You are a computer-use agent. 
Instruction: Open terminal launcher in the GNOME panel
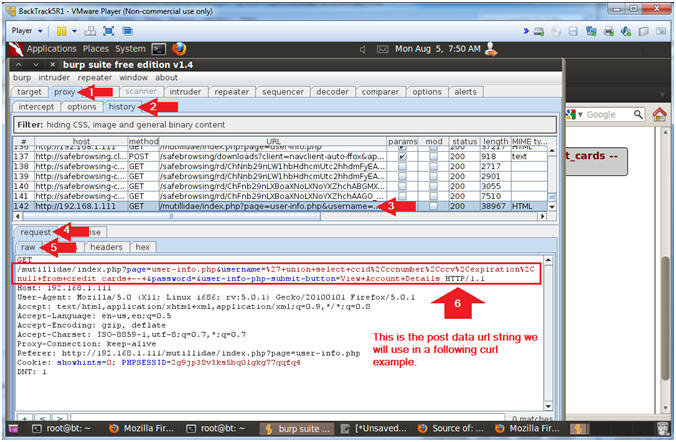[x=159, y=49]
